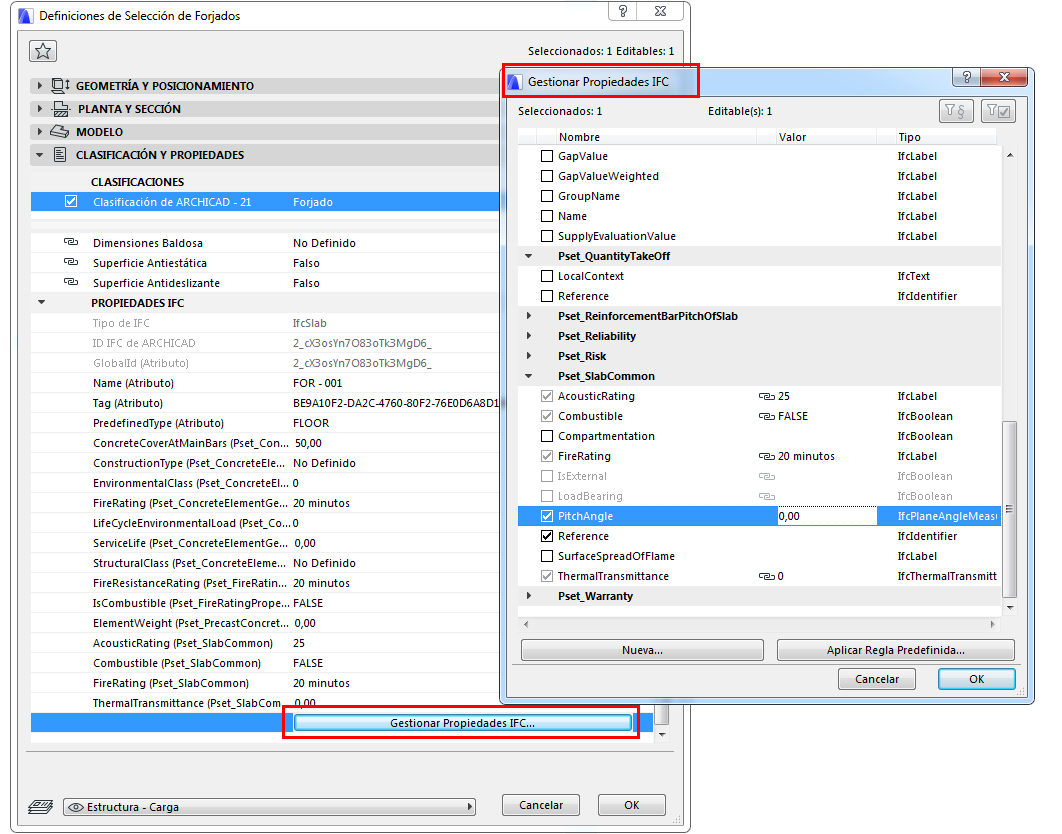Uncheck Reference under Pset_SlabCommon
Image resolution: width=1062 pixels, height=834 pixels.
[x=547, y=536]
